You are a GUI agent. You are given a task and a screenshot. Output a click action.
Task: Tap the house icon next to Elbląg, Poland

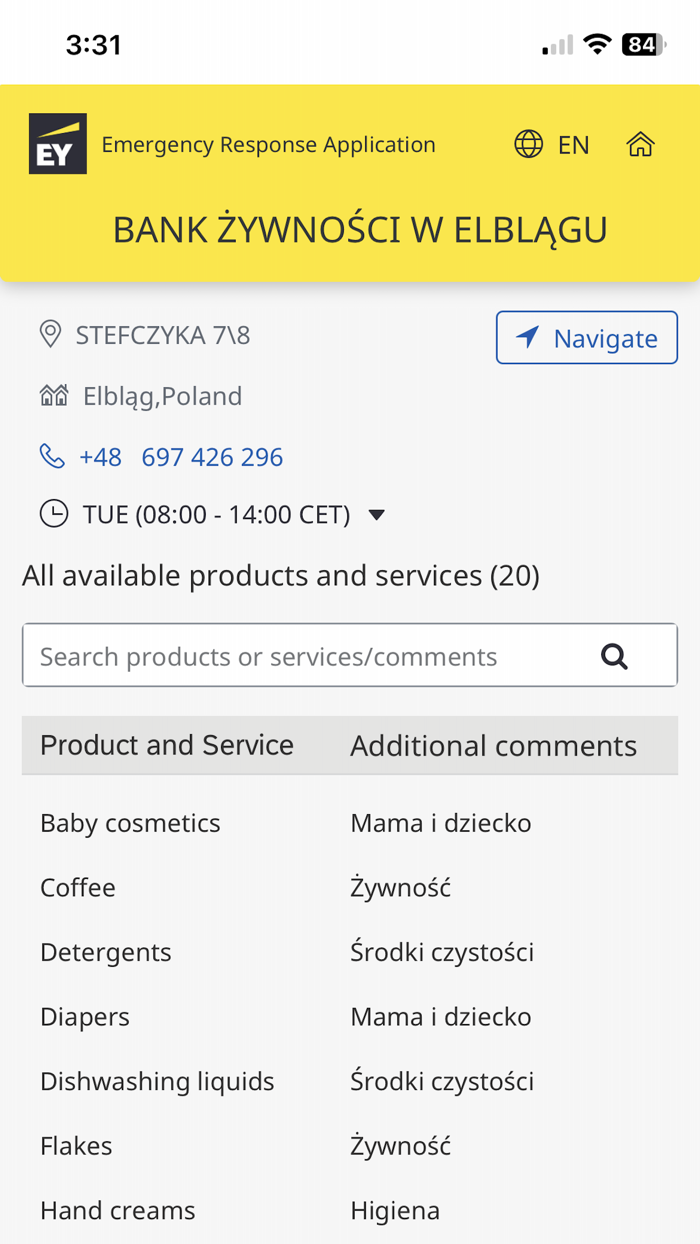[52, 393]
